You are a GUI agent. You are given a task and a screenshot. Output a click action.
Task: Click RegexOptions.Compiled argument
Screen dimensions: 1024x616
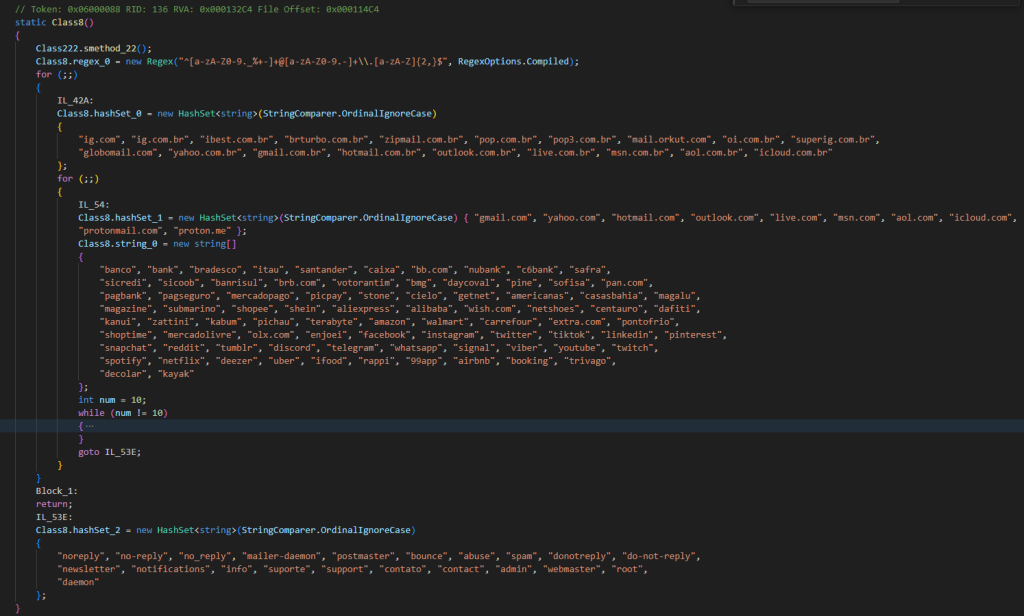click(513, 61)
